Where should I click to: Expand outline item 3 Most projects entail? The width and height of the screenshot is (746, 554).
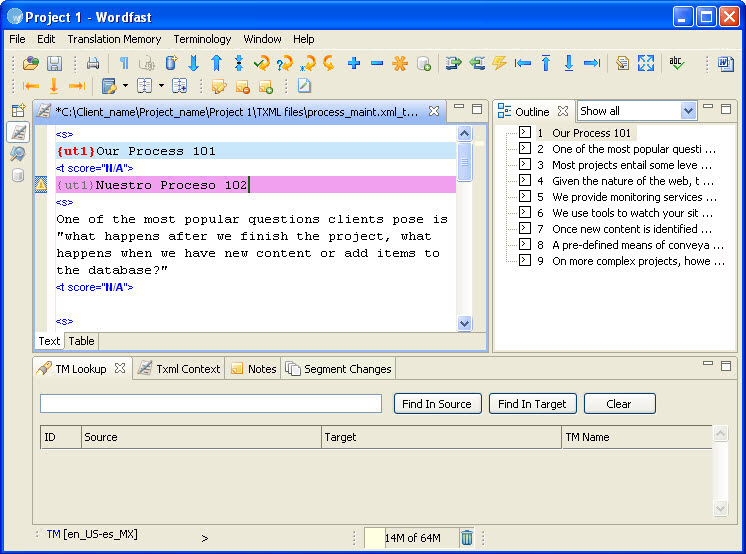524,165
